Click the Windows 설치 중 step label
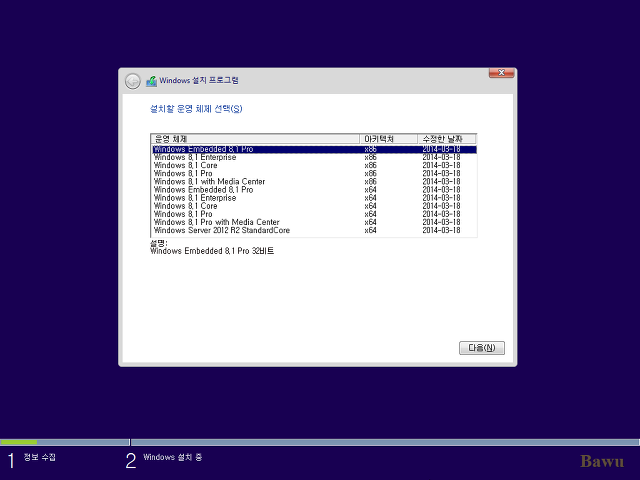640x480 pixels. click(x=173, y=457)
